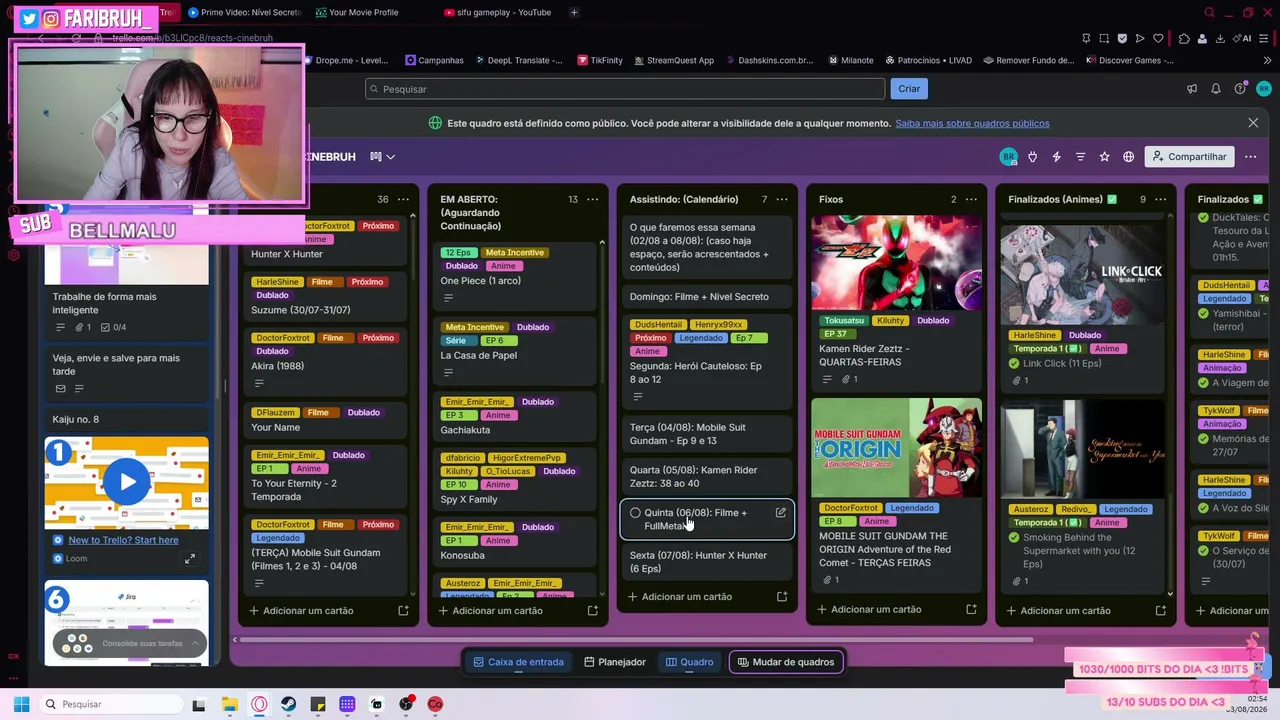The width and height of the screenshot is (1280, 720).
Task: Open the EM ABERTO list actions menu
Action: coord(592,199)
